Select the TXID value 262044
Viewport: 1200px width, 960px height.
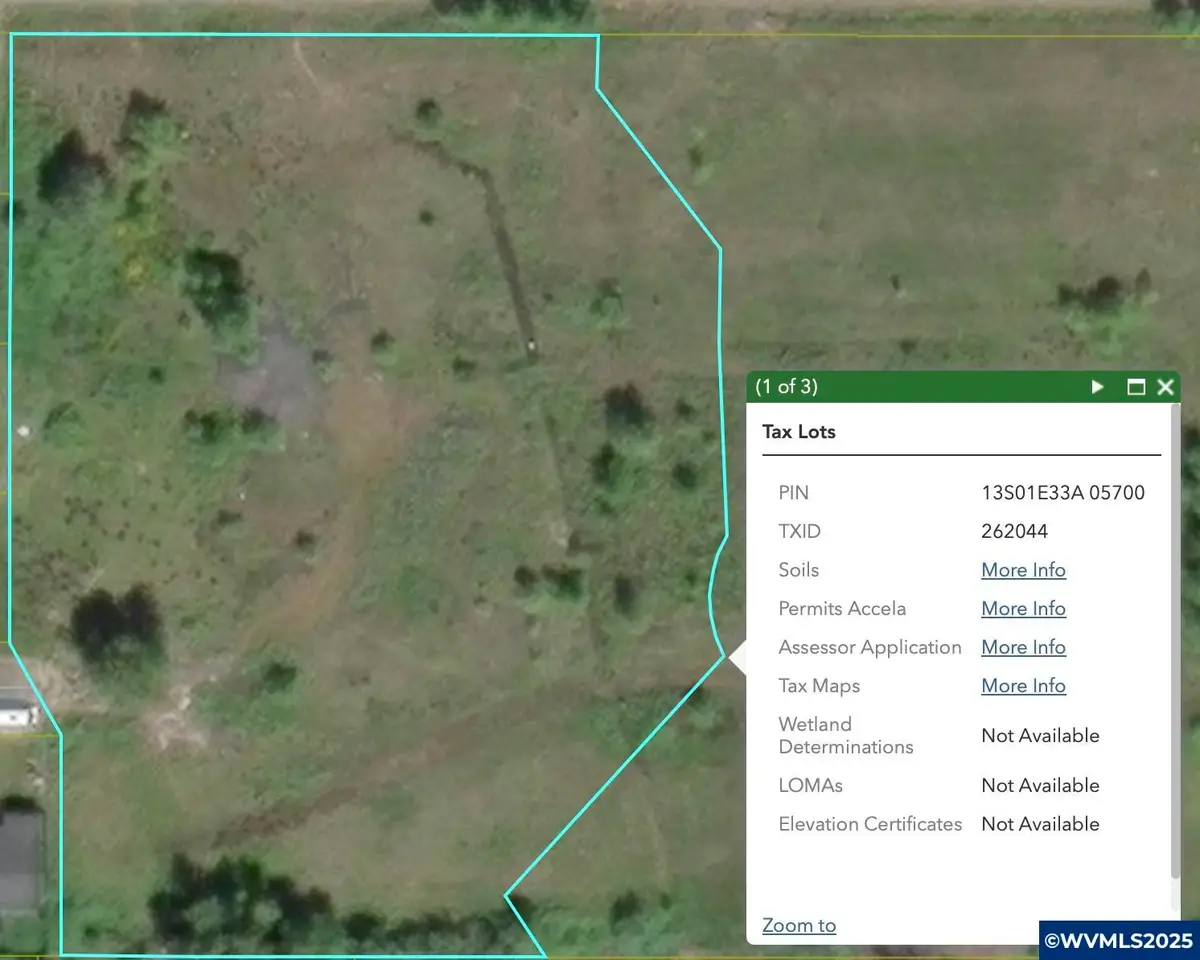click(1015, 532)
